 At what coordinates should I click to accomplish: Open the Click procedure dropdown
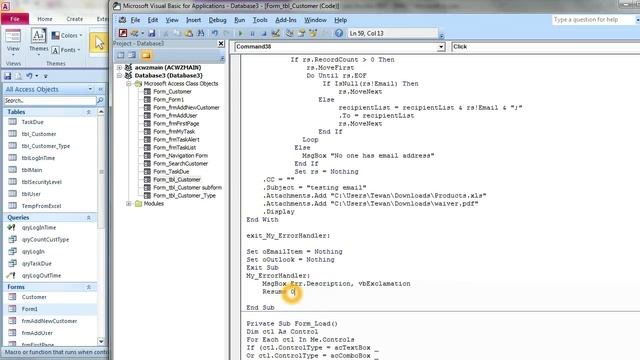pos(546,47)
